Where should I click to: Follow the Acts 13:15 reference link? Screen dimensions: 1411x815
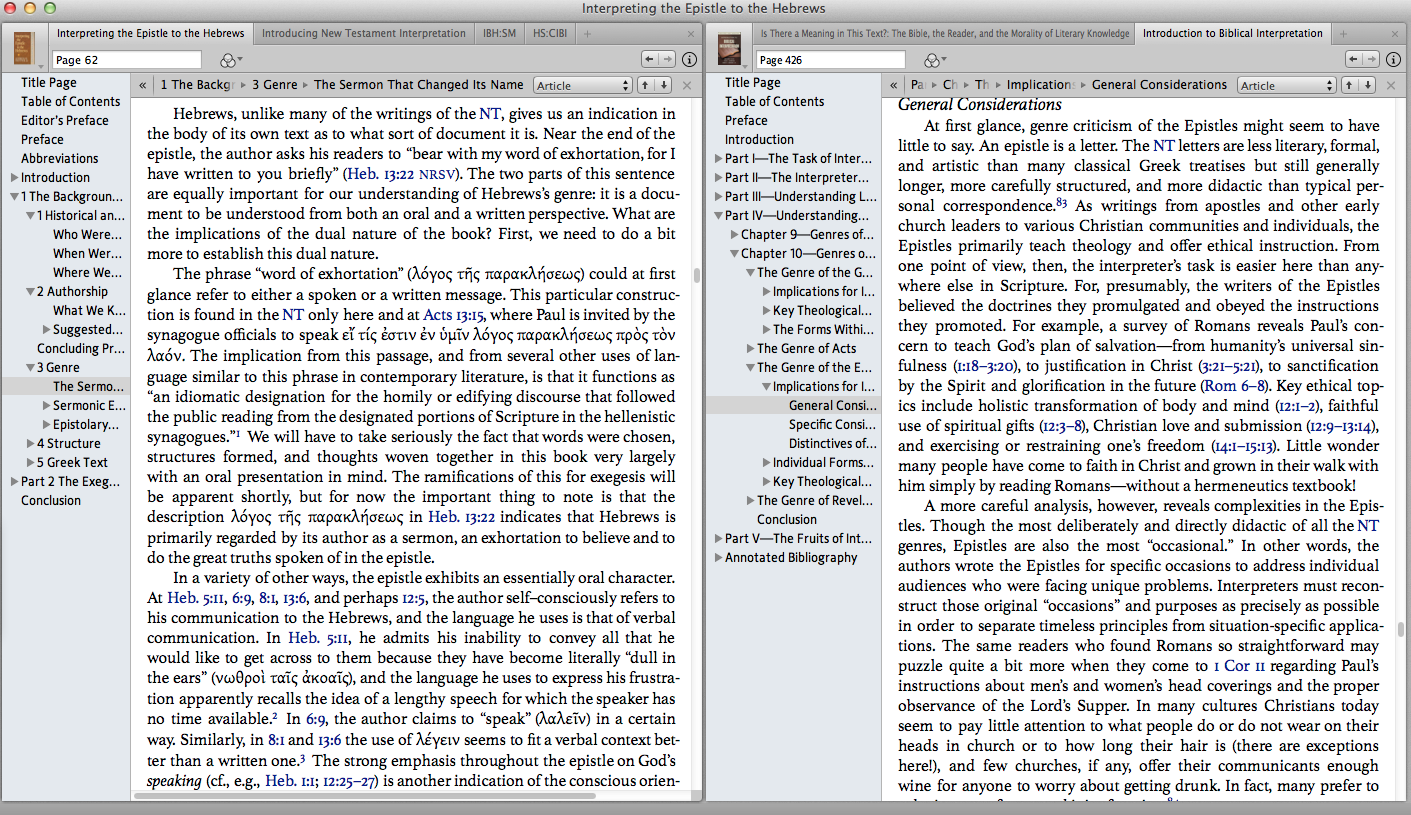click(456, 314)
